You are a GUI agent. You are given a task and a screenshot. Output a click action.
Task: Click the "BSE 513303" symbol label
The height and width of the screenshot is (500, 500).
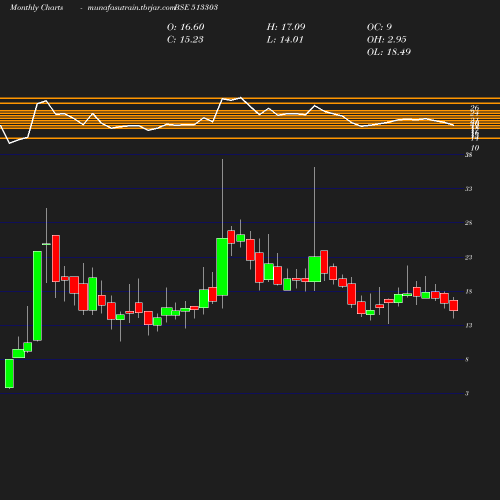[196, 7]
